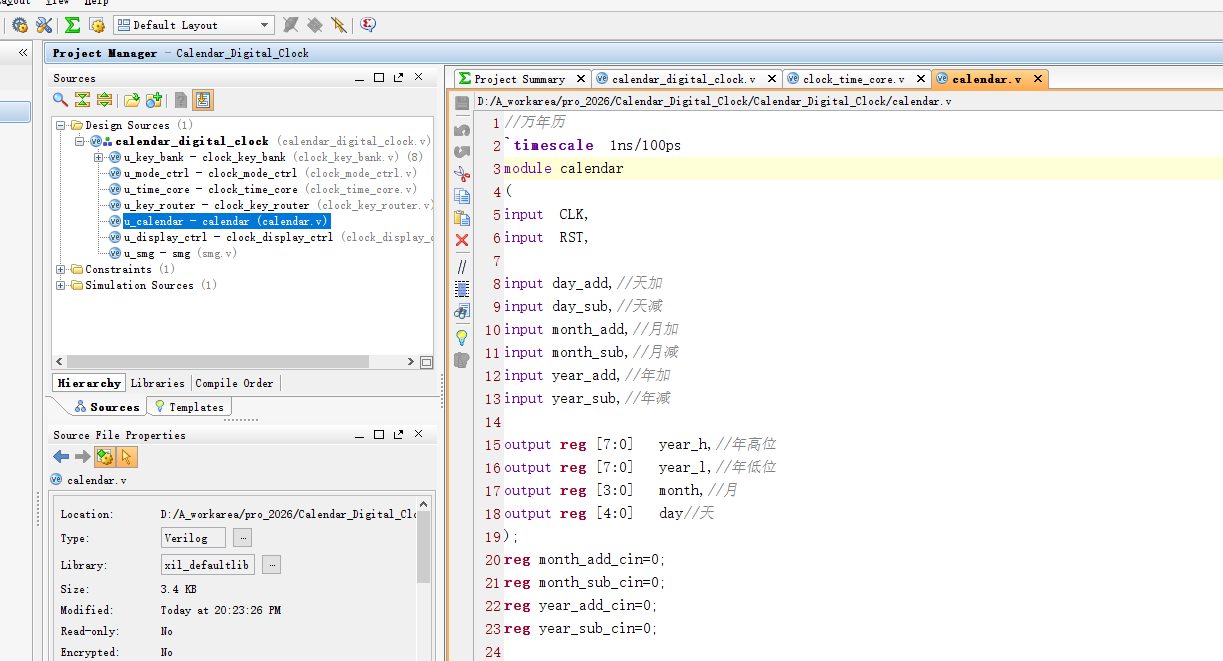This screenshot has width=1223, height=661.
Task: Click the wrench-and-screwdriver options icon in toolbar
Action: (x=44, y=25)
